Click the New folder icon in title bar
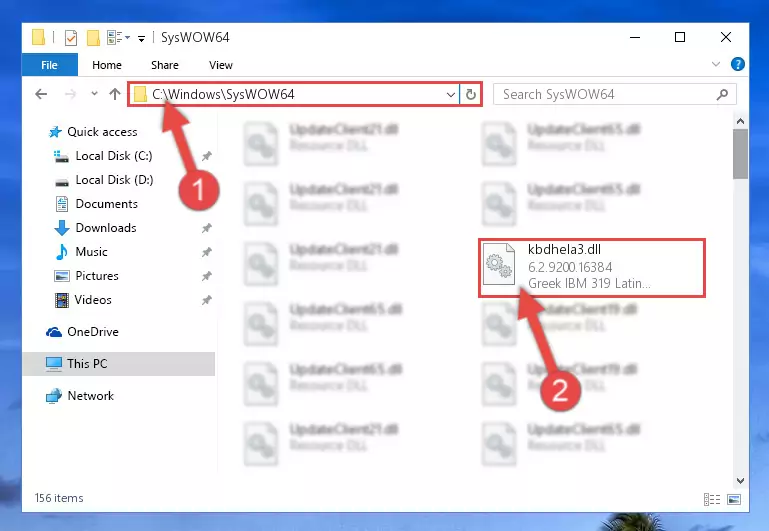The width and height of the screenshot is (769, 531). coord(93,38)
